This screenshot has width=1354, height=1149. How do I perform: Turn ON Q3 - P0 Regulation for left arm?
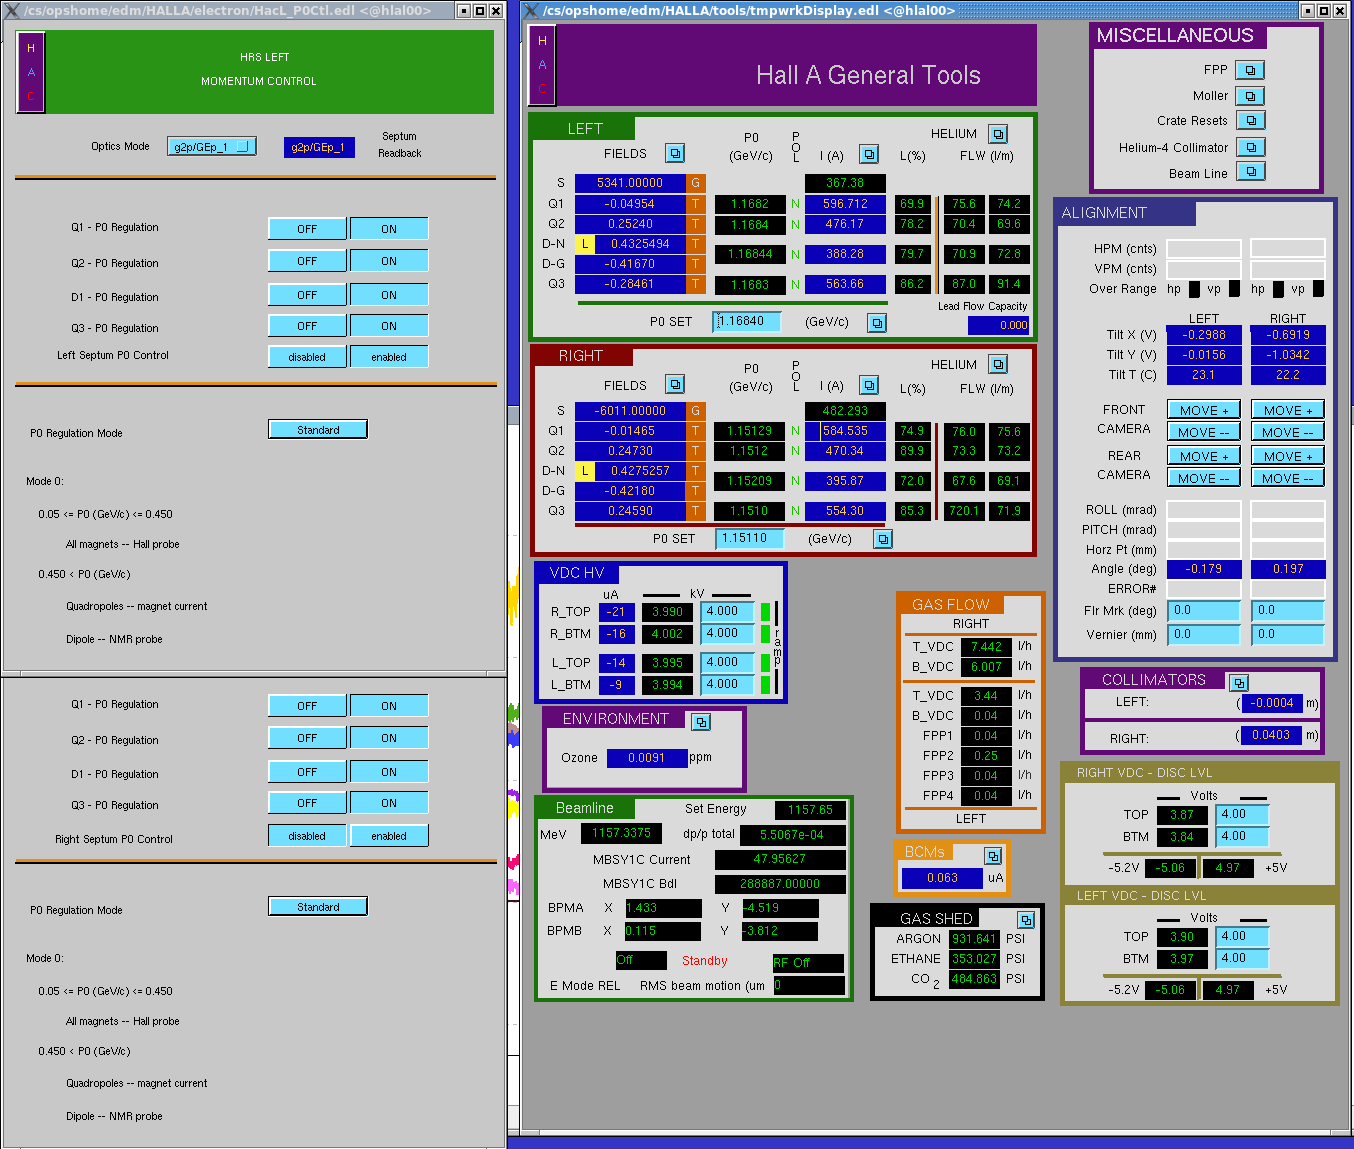(x=389, y=326)
